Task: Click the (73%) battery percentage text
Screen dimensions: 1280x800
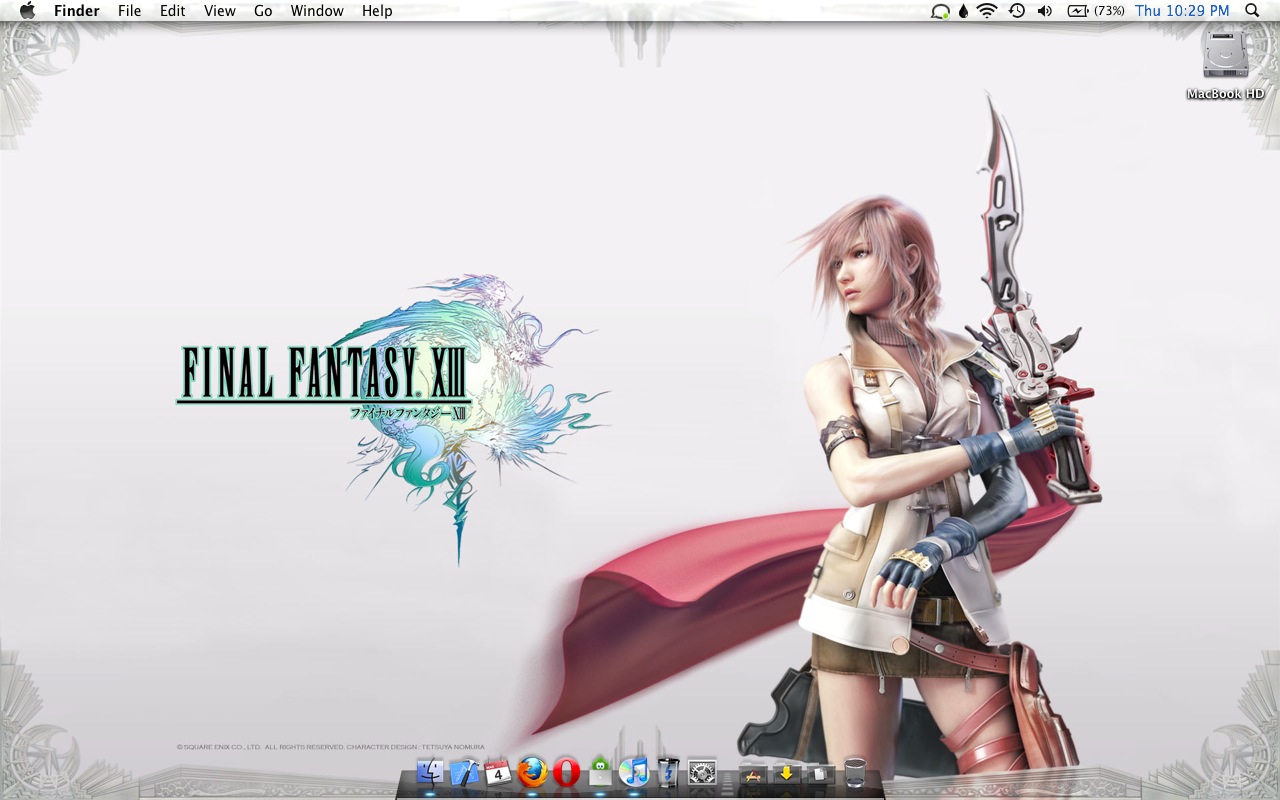Action: (x=1110, y=11)
